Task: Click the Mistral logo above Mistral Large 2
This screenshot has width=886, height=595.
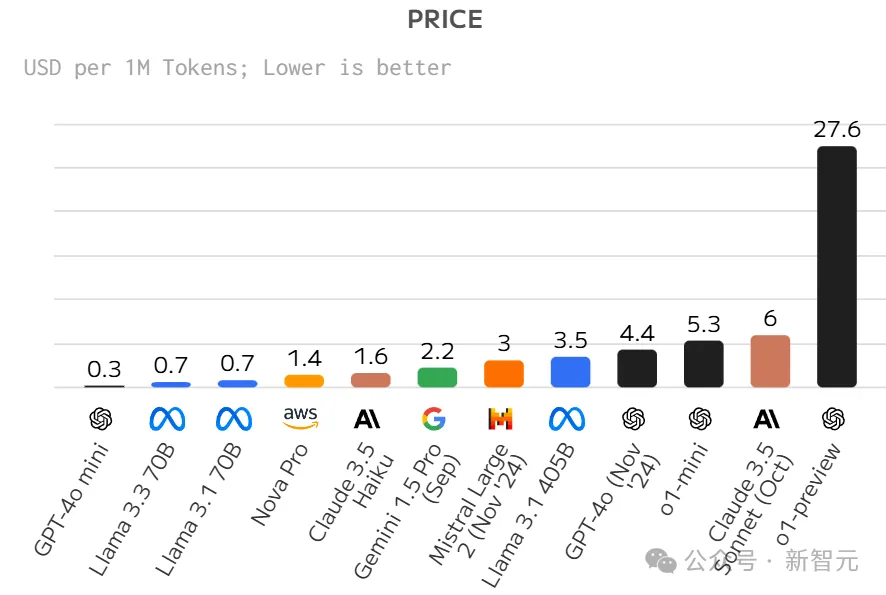Action: click(x=501, y=419)
